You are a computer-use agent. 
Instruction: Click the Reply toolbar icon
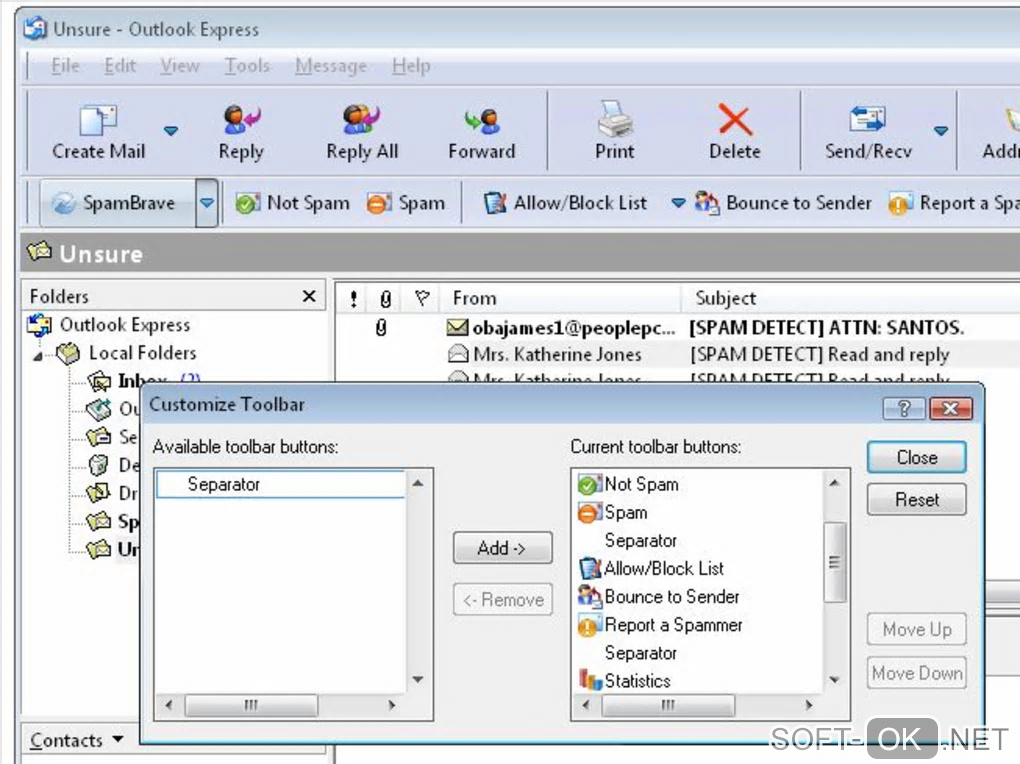241,120
